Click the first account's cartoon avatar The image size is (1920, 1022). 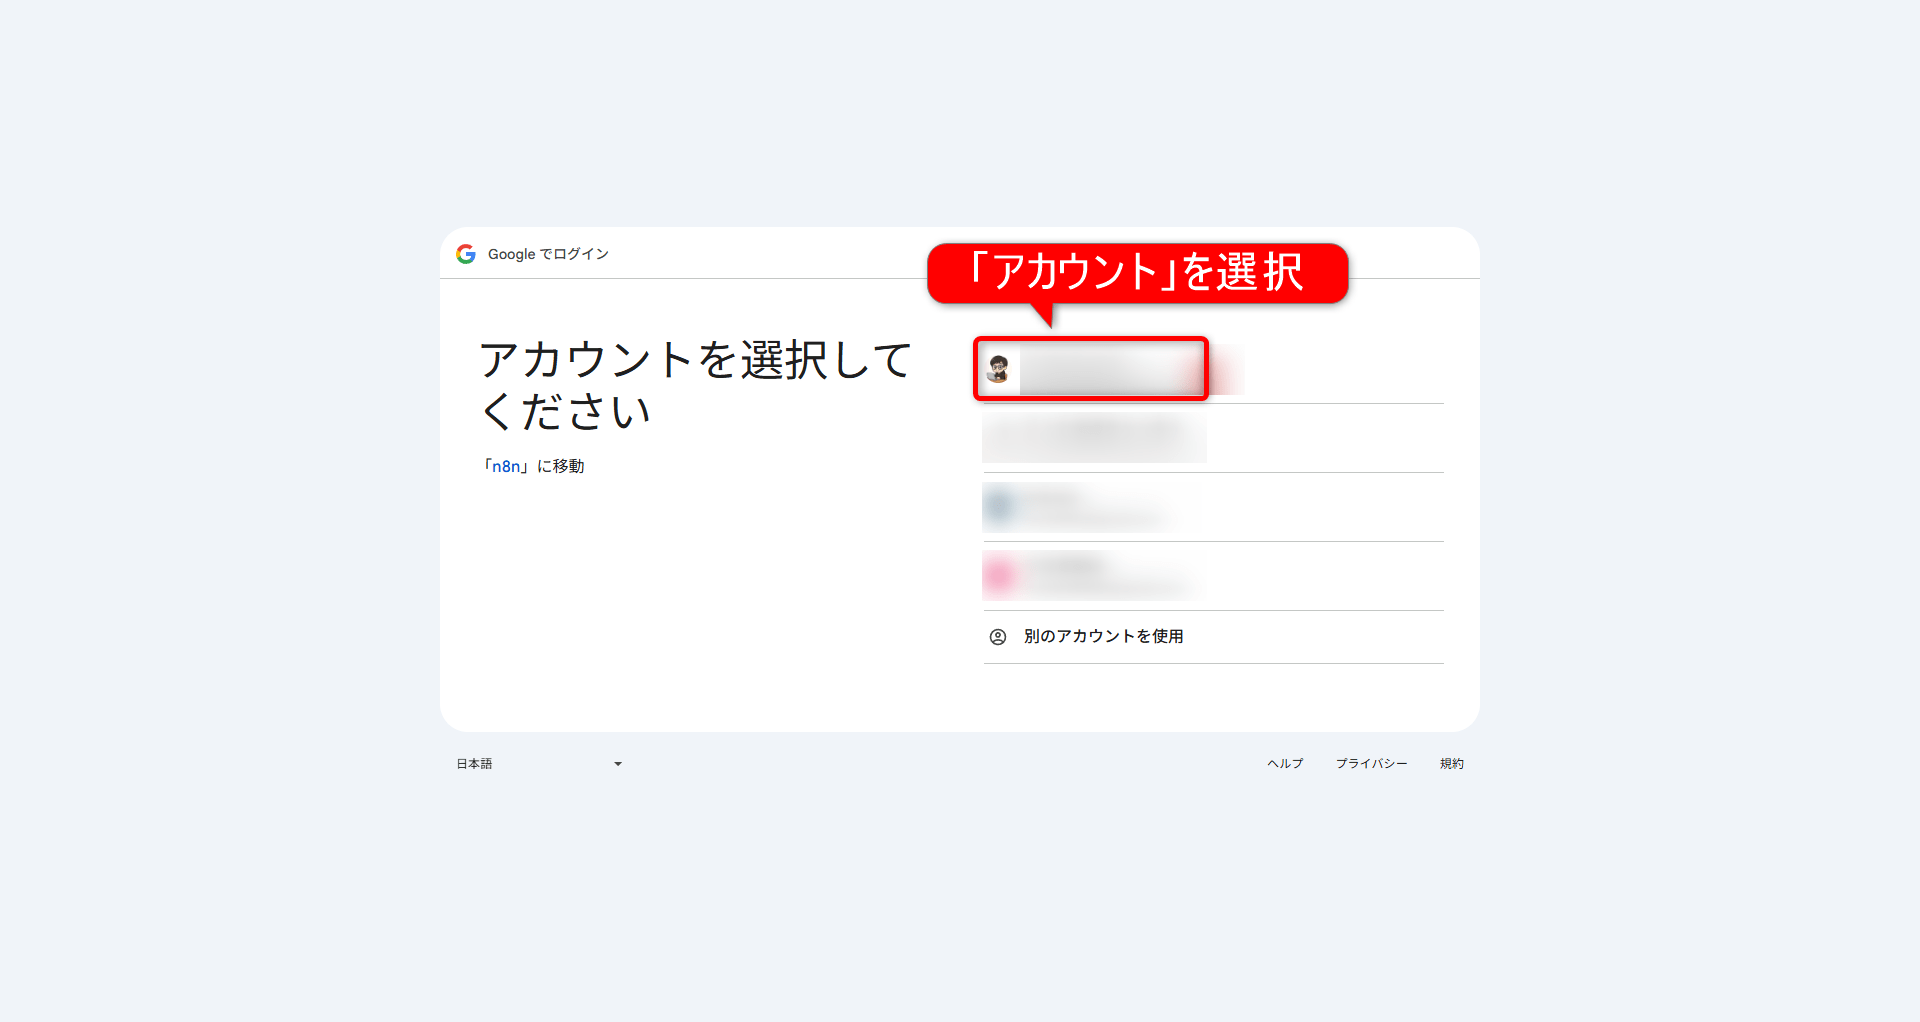coord(998,369)
